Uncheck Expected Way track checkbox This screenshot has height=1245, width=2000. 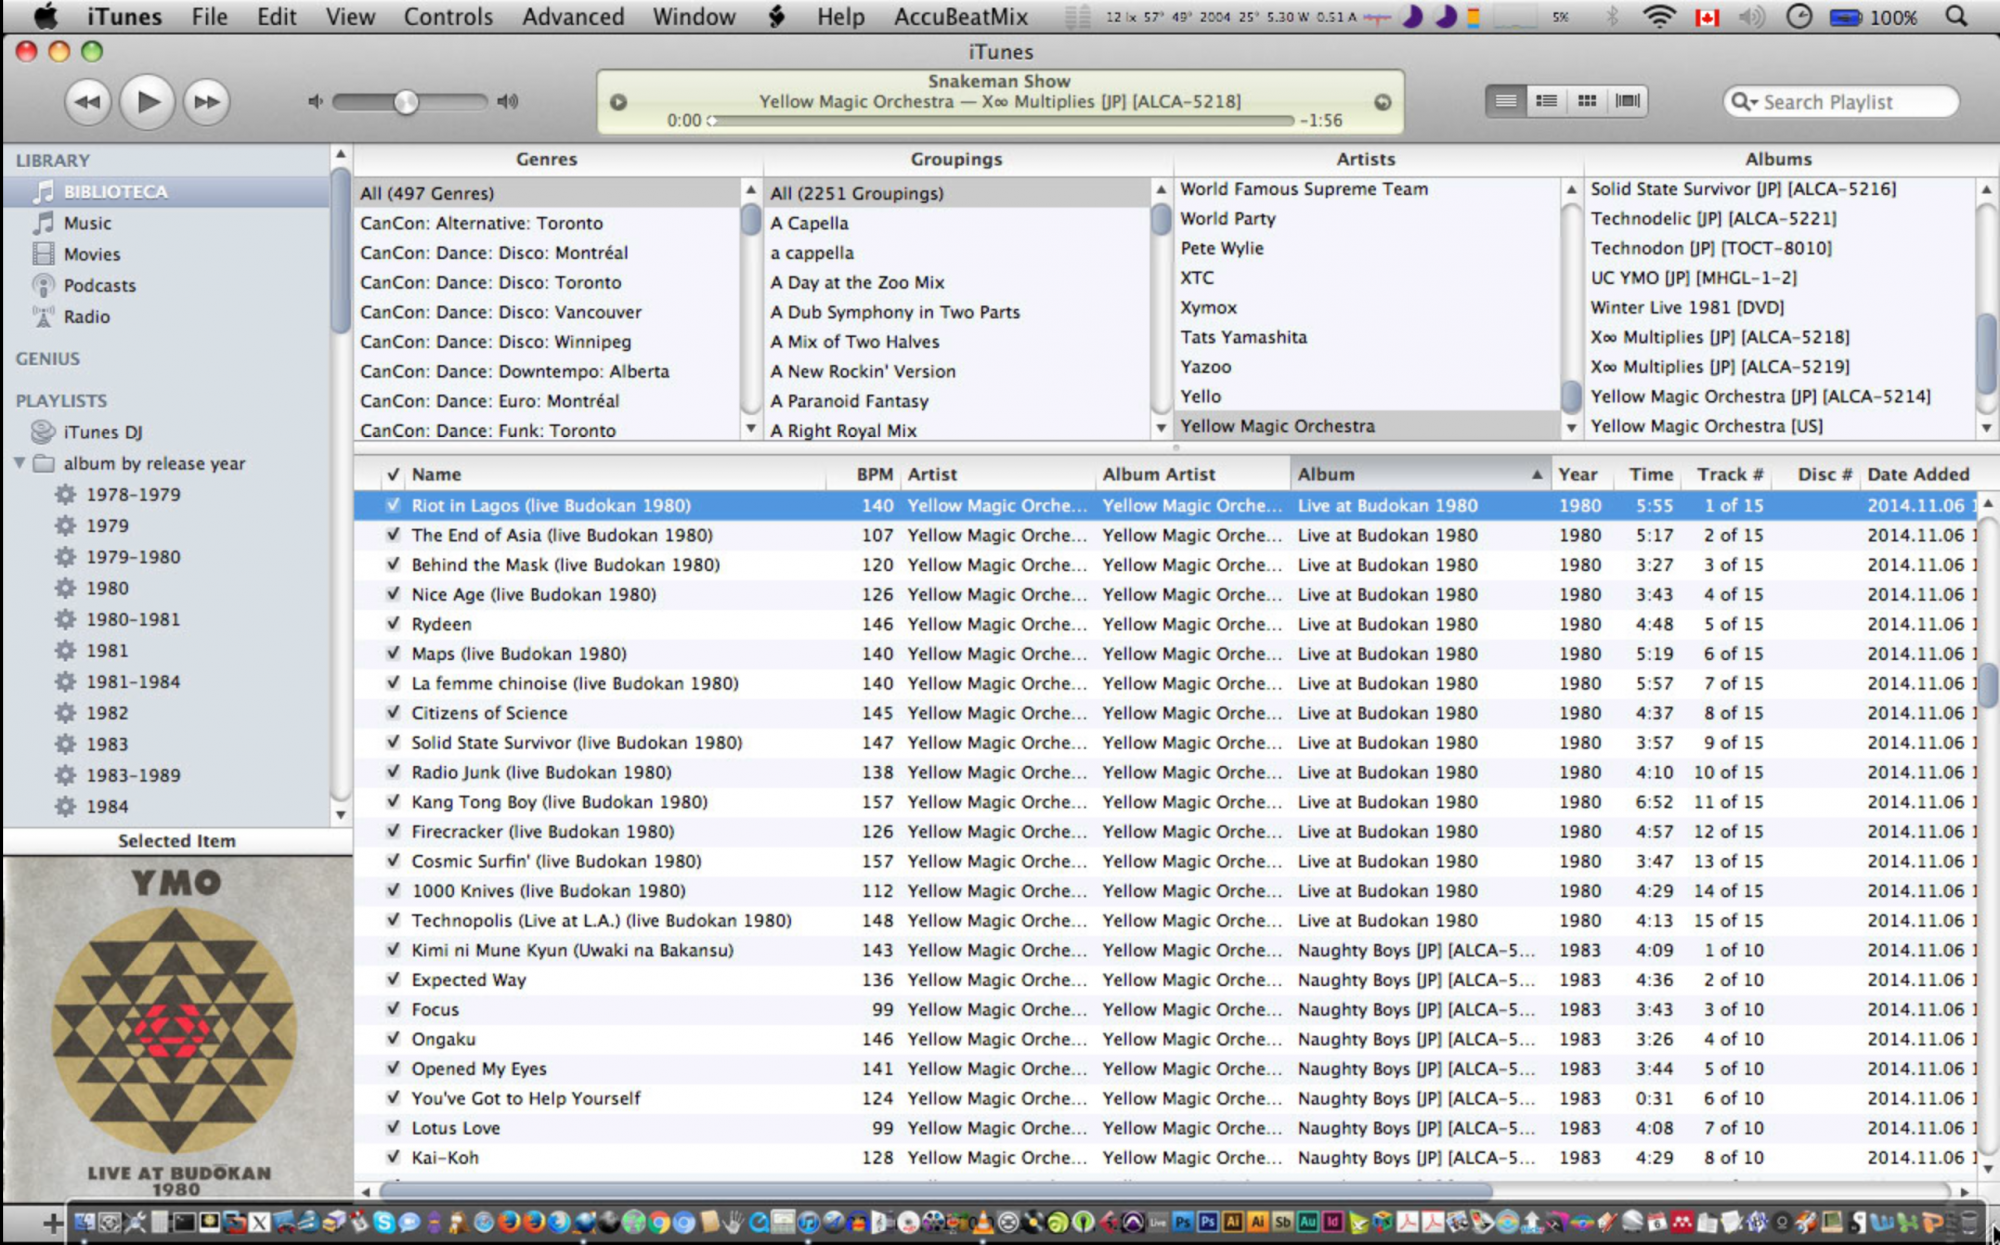(393, 980)
